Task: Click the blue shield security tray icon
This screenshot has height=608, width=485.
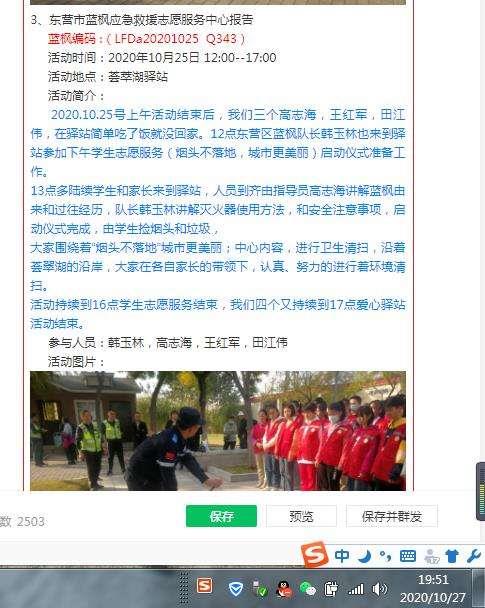Action: (x=236, y=589)
